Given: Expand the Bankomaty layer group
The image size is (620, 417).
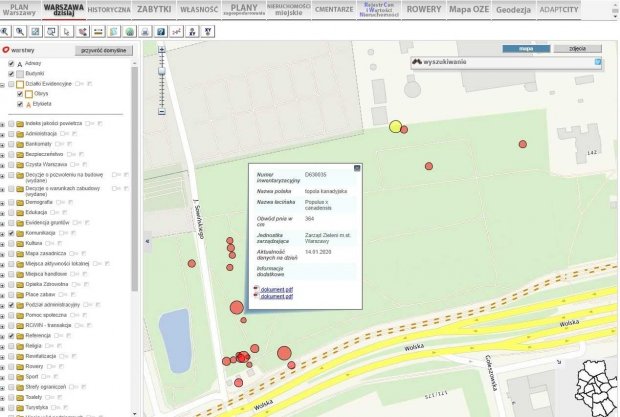Looking at the screenshot, I should pos(2,145).
